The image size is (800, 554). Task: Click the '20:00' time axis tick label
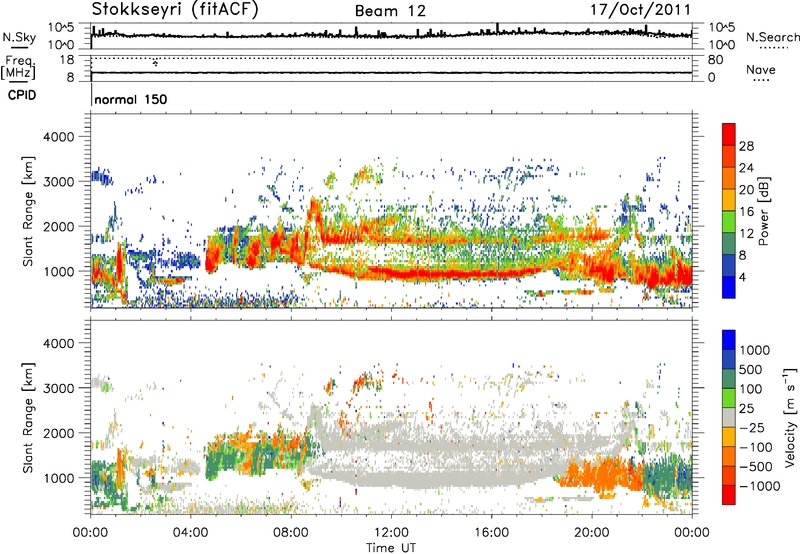pos(592,533)
